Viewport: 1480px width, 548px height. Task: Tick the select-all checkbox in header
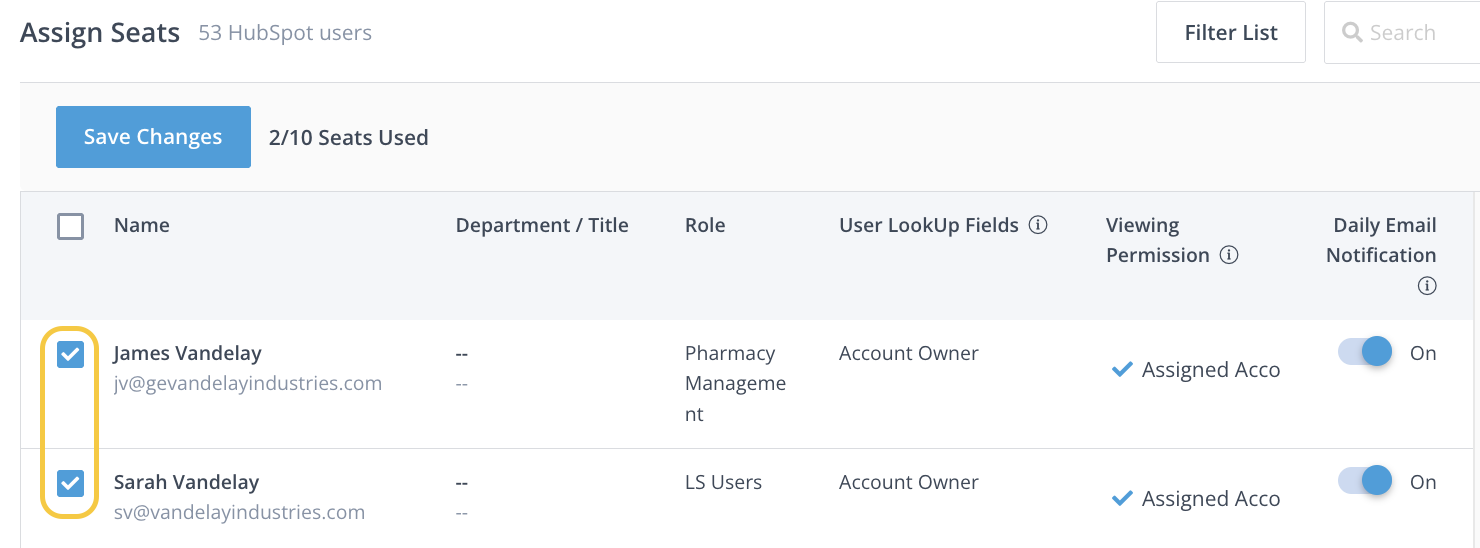(70, 226)
